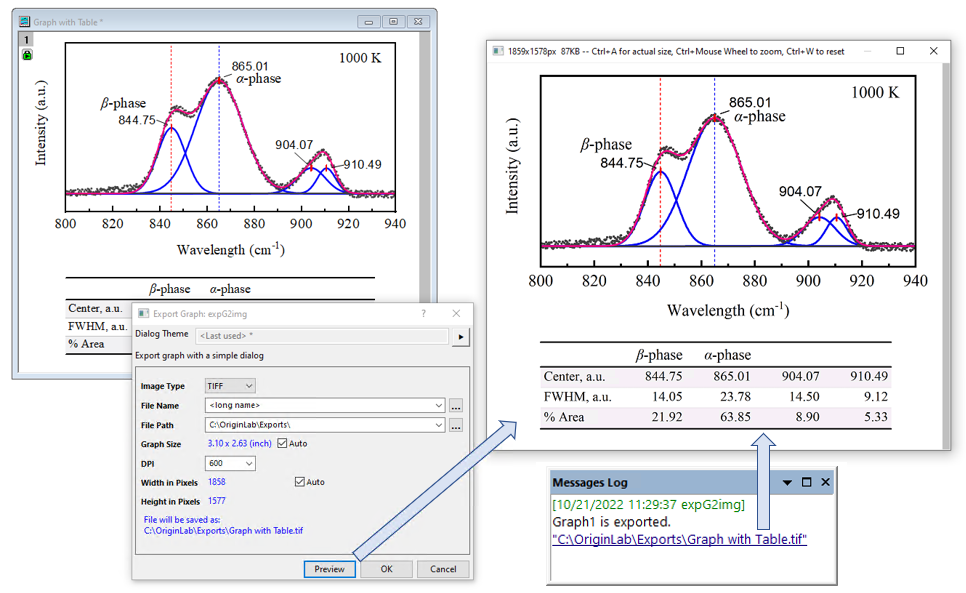Click the File Name input field
Image resolution: width=966 pixels, height=593 pixels.
318,405
